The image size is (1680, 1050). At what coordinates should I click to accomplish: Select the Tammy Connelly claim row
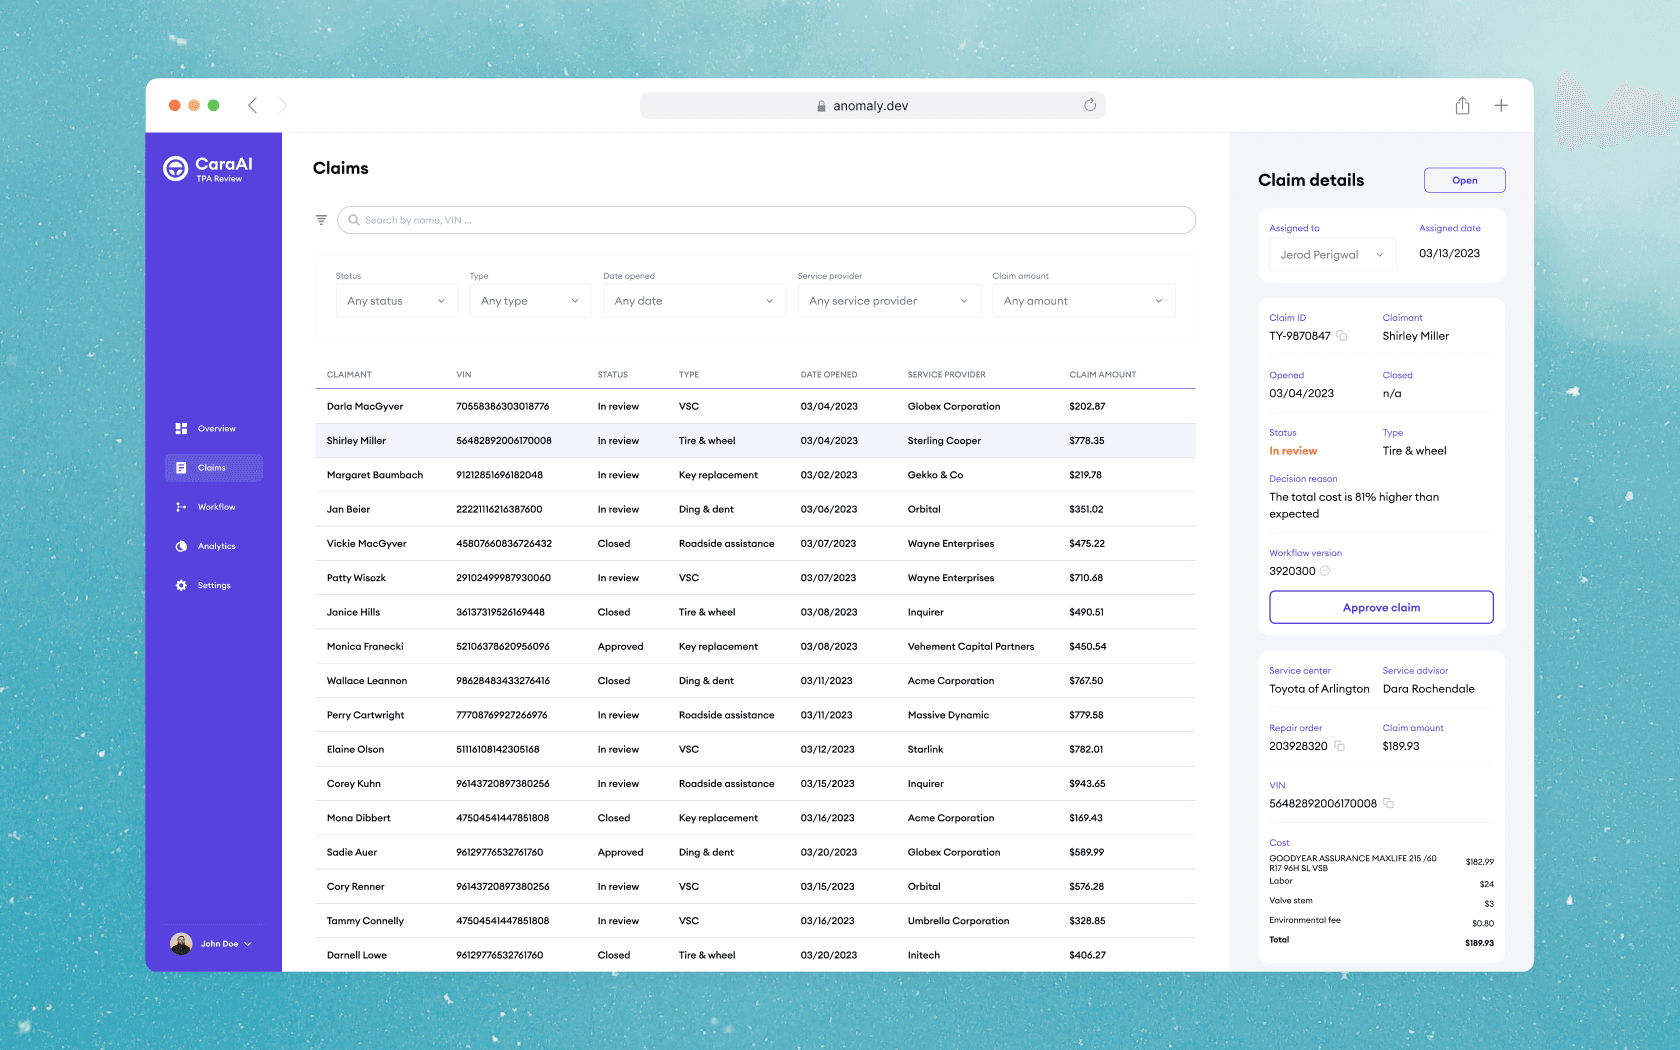click(755, 921)
